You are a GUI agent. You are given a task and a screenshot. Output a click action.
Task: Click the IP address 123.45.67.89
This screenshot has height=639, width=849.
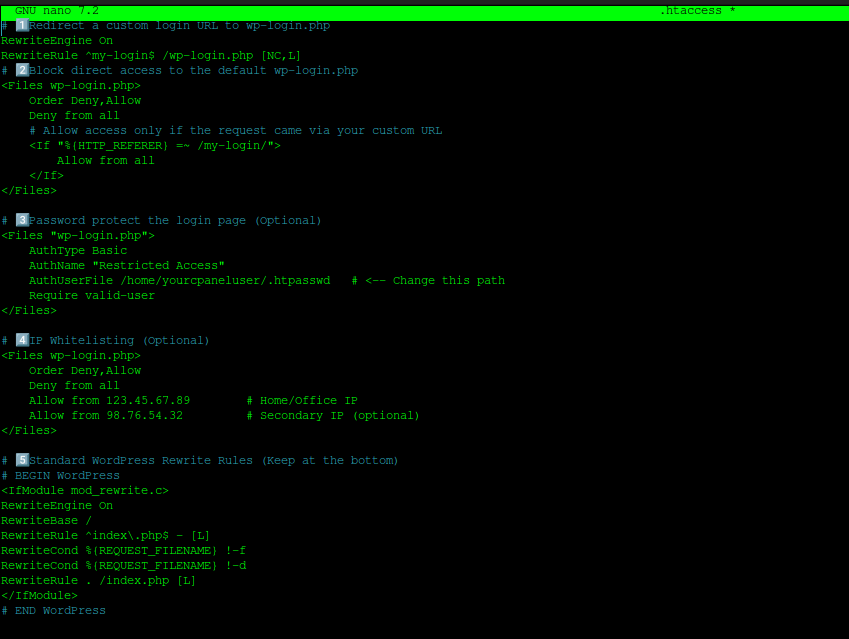147,400
